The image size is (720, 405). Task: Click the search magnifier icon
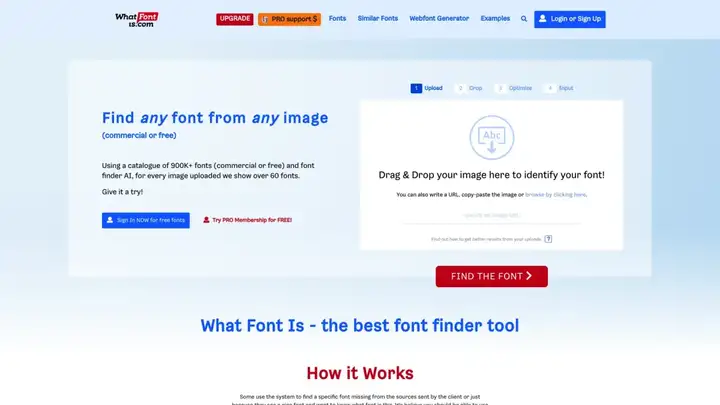[x=524, y=19]
